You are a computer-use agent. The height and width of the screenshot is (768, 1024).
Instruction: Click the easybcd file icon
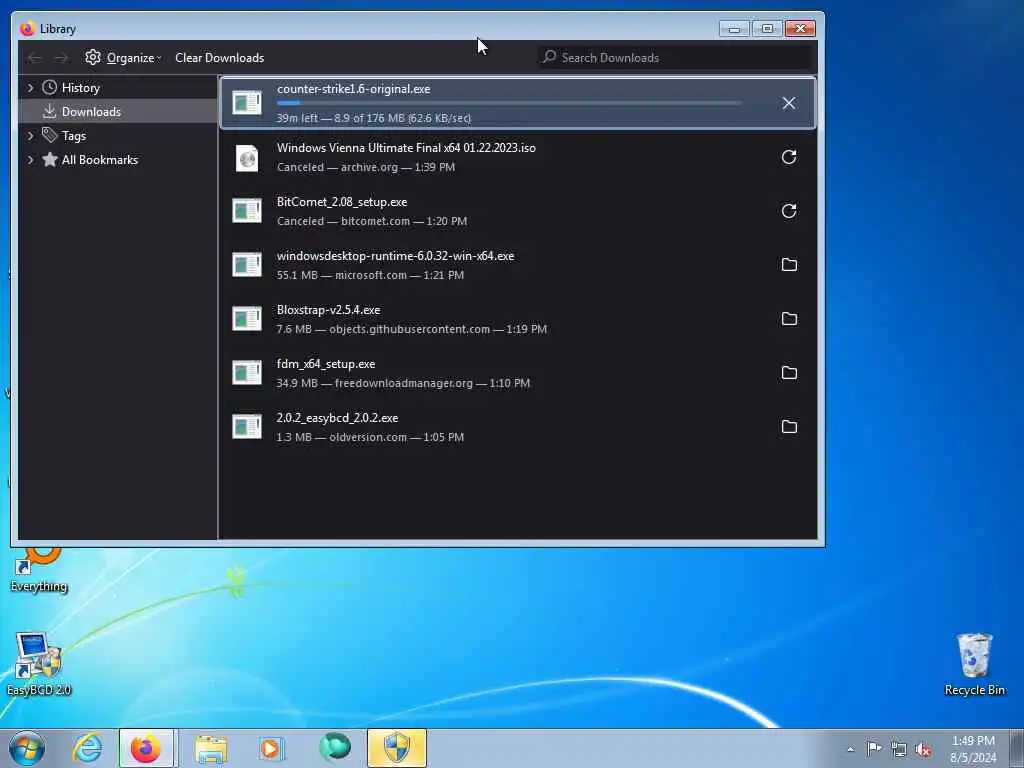click(x=247, y=426)
